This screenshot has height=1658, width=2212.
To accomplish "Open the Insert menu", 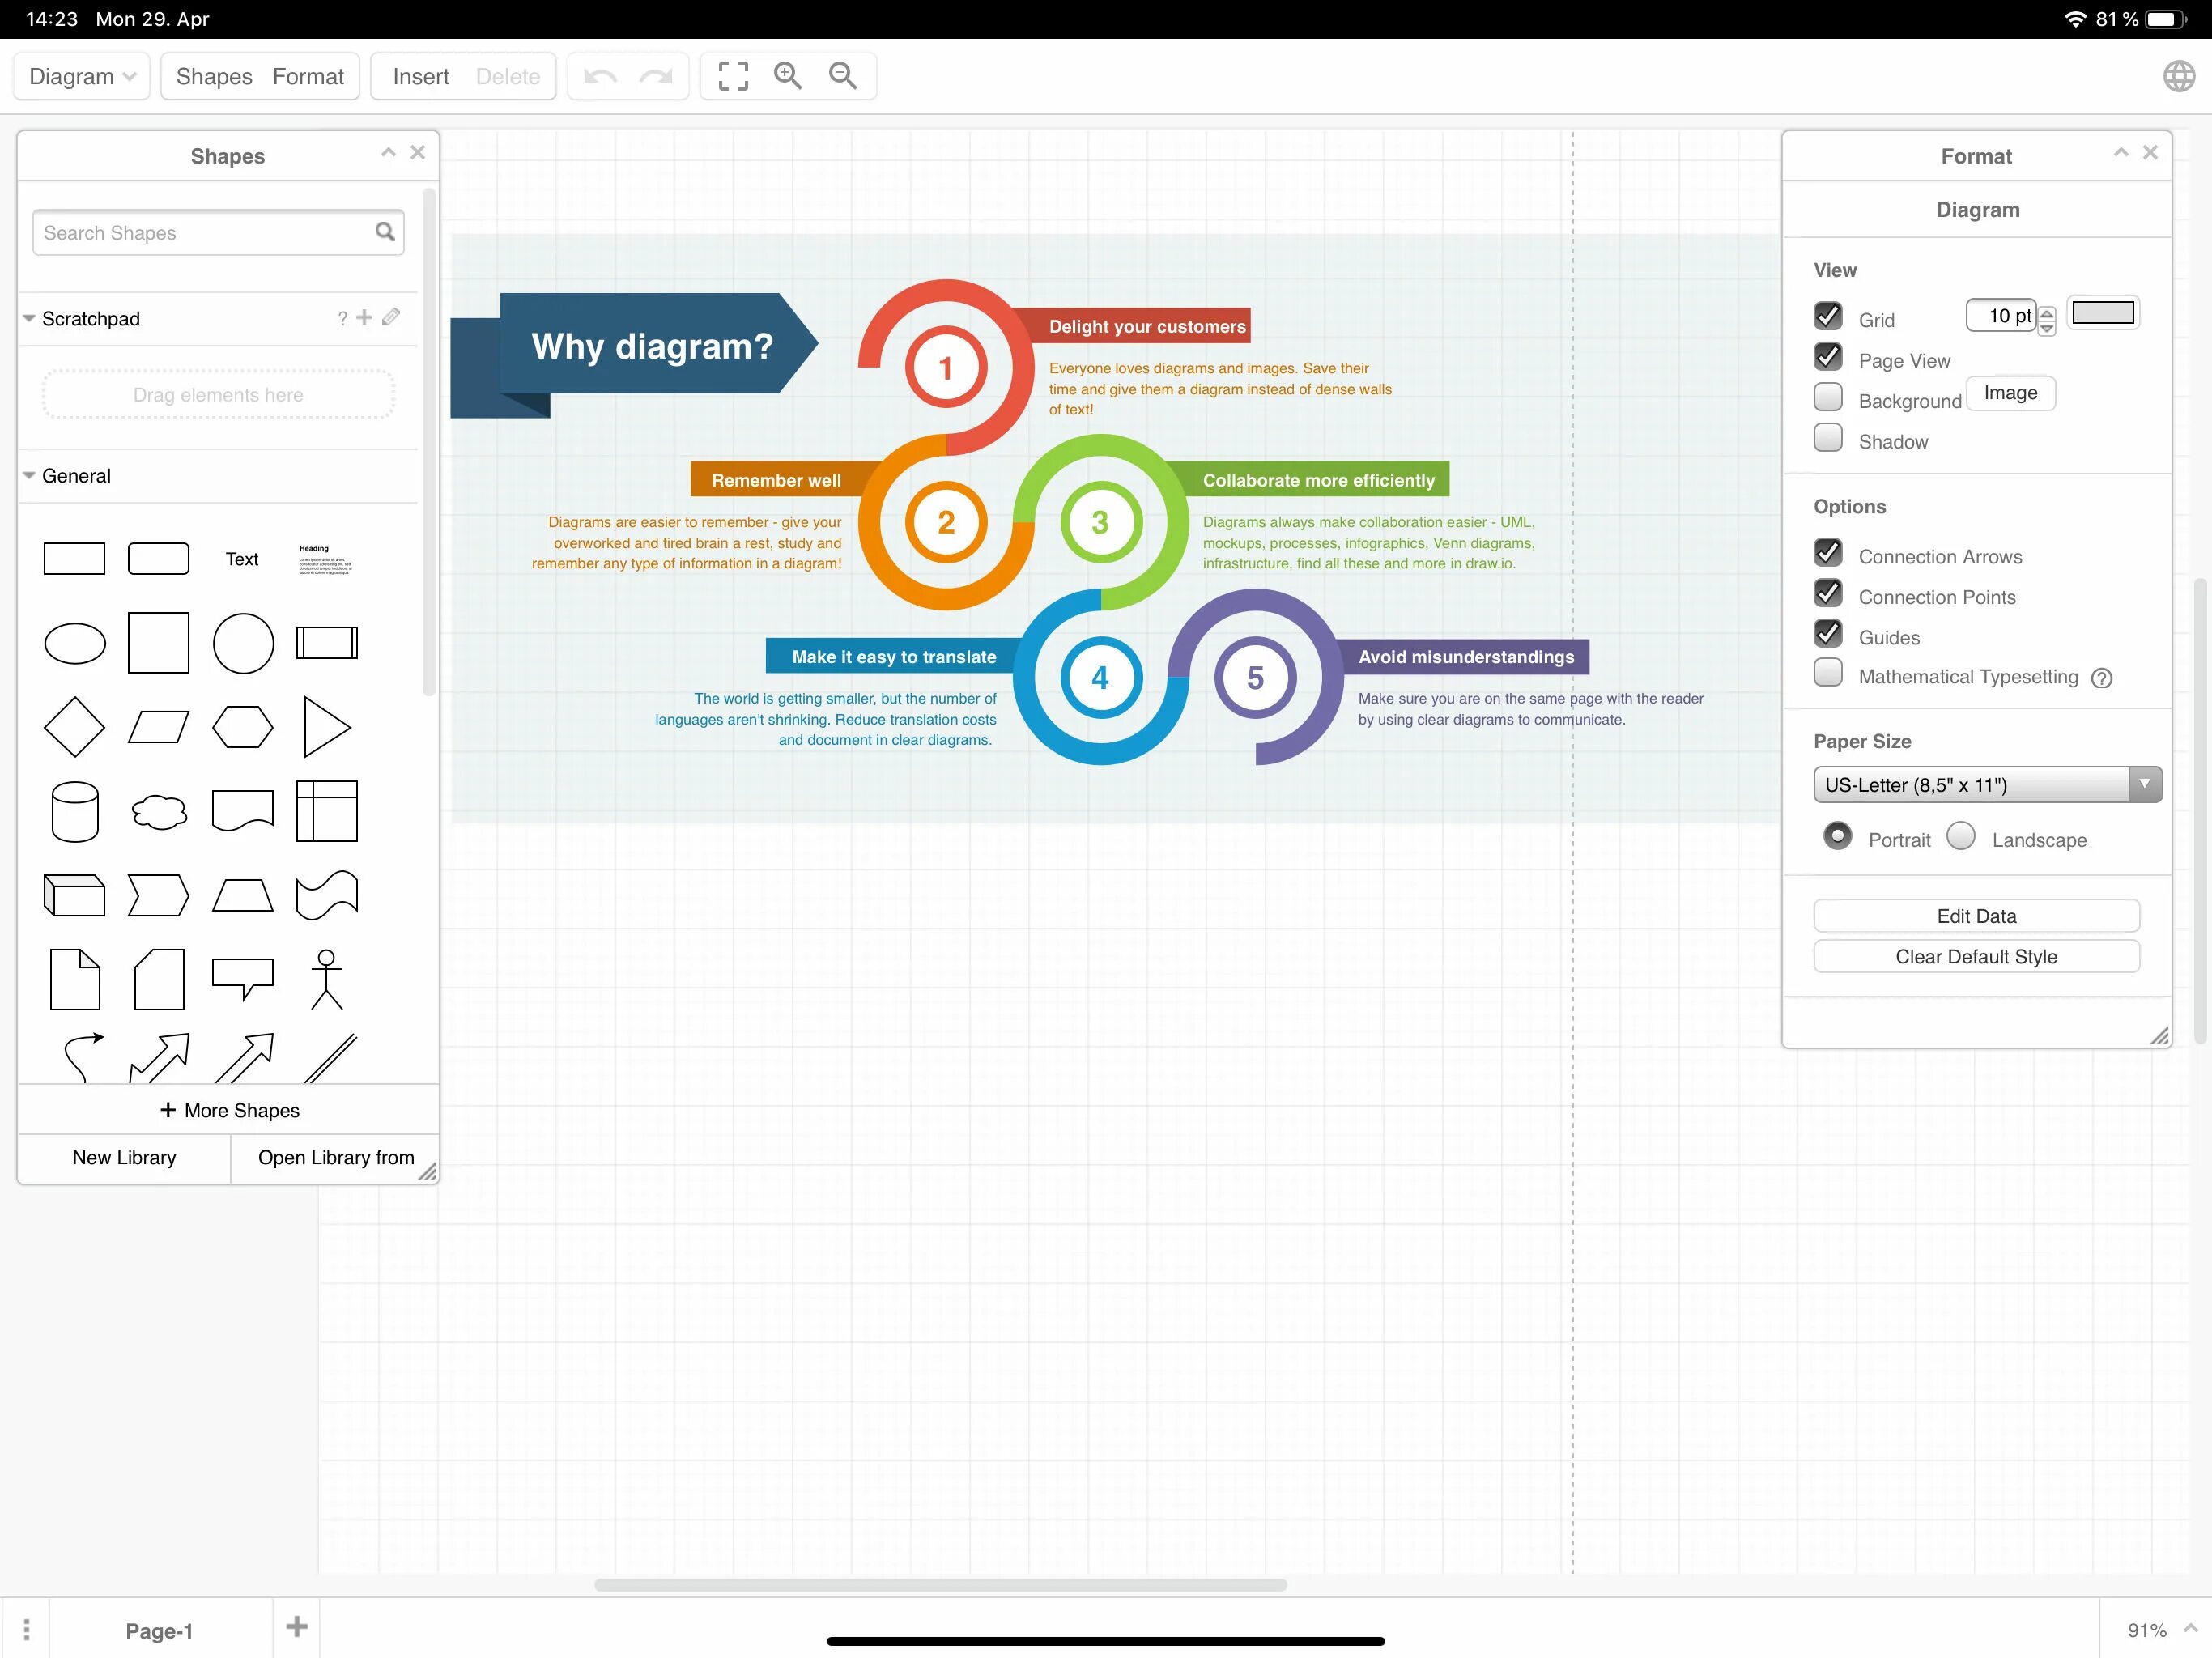I will [420, 76].
